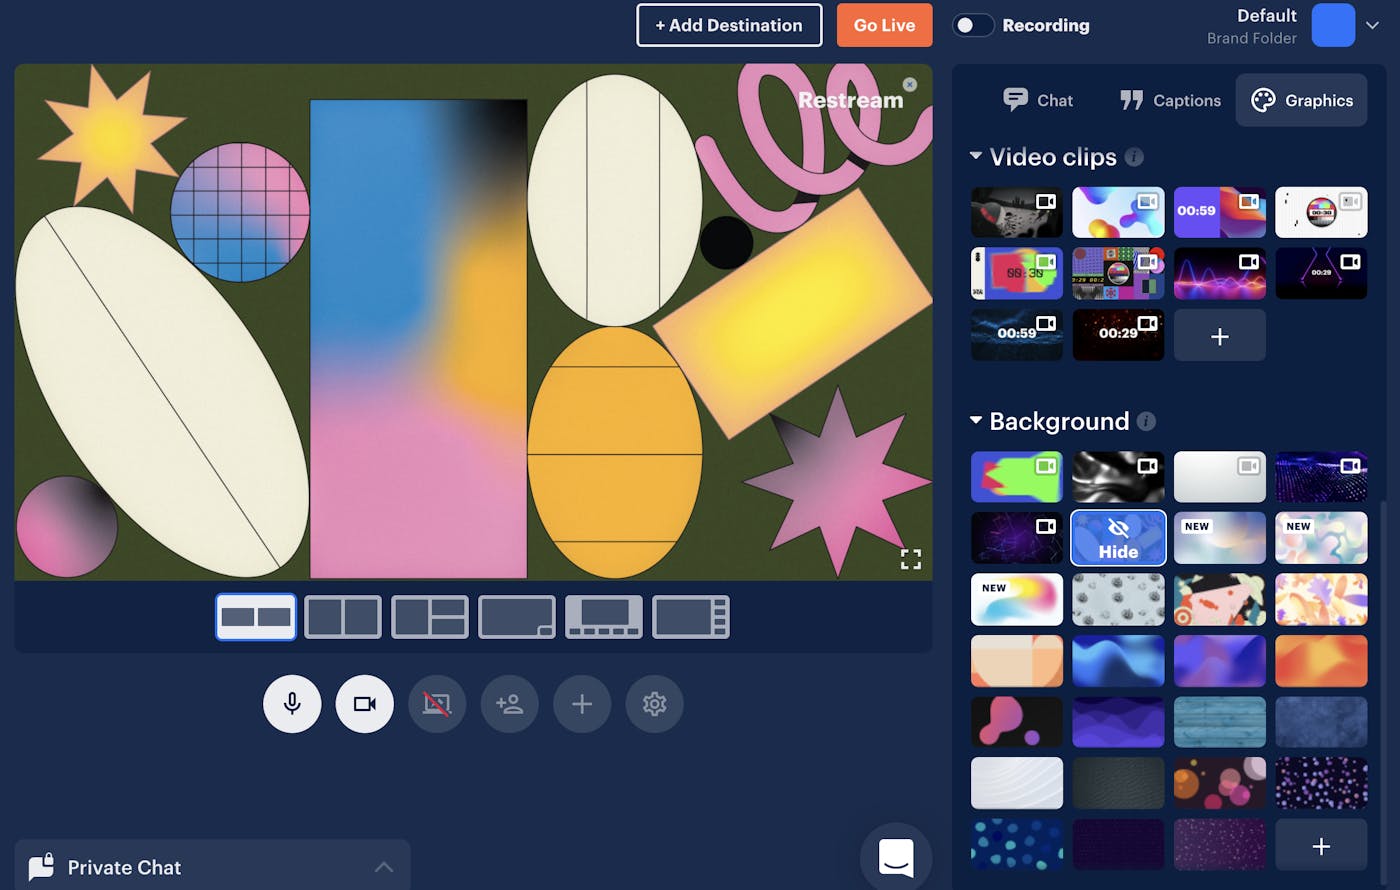Select the NEW rainbow gradient background on white
This screenshot has width=1400, height=890.
point(1017,599)
